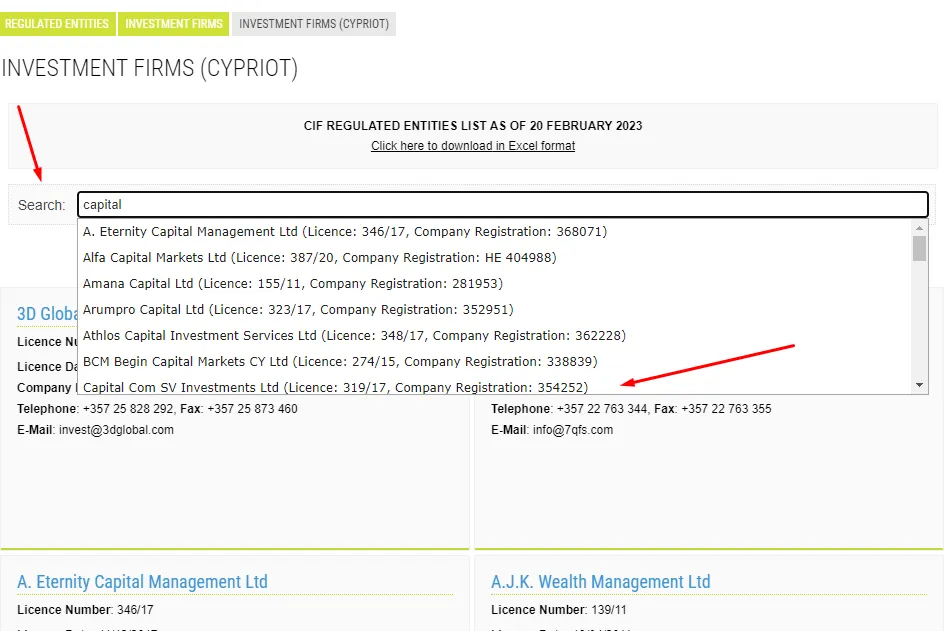
Task: Click fax number +357 22 763 355
Action: point(727,409)
